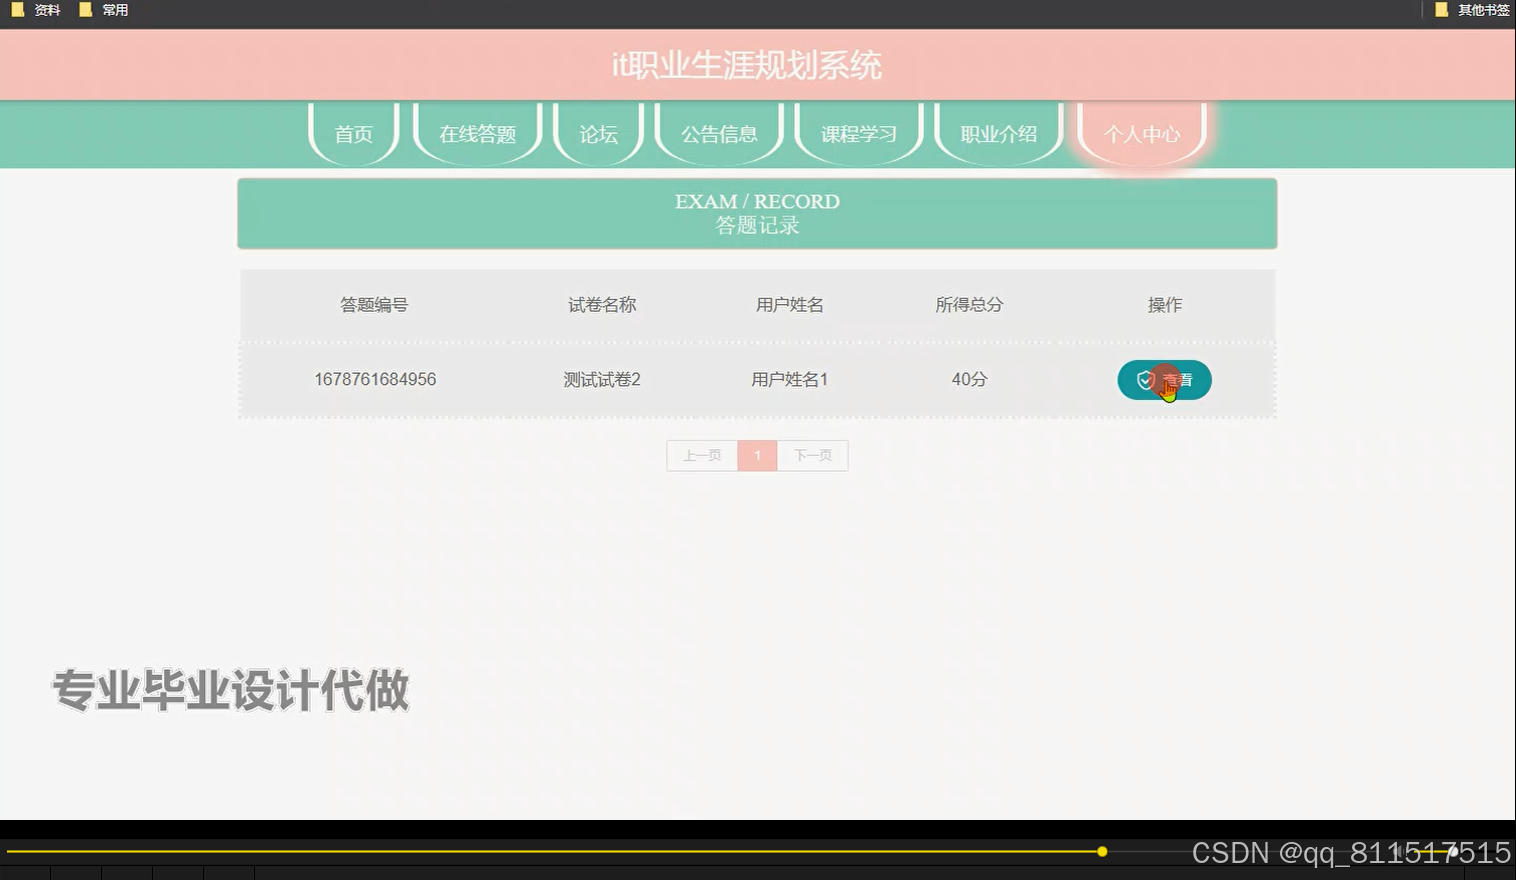This screenshot has height=880, width=1516.
Task: Open the 常用 bookmark folder
Action: coord(104,10)
